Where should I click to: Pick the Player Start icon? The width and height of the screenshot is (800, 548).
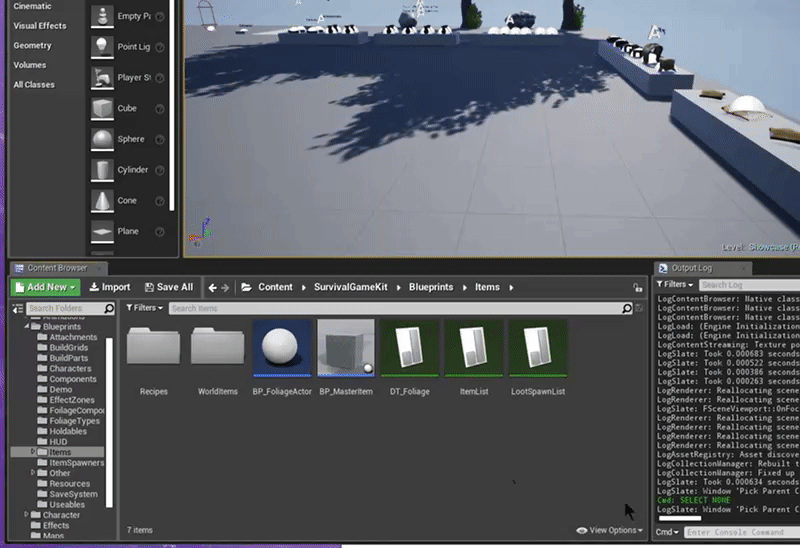(x=102, y=78)
